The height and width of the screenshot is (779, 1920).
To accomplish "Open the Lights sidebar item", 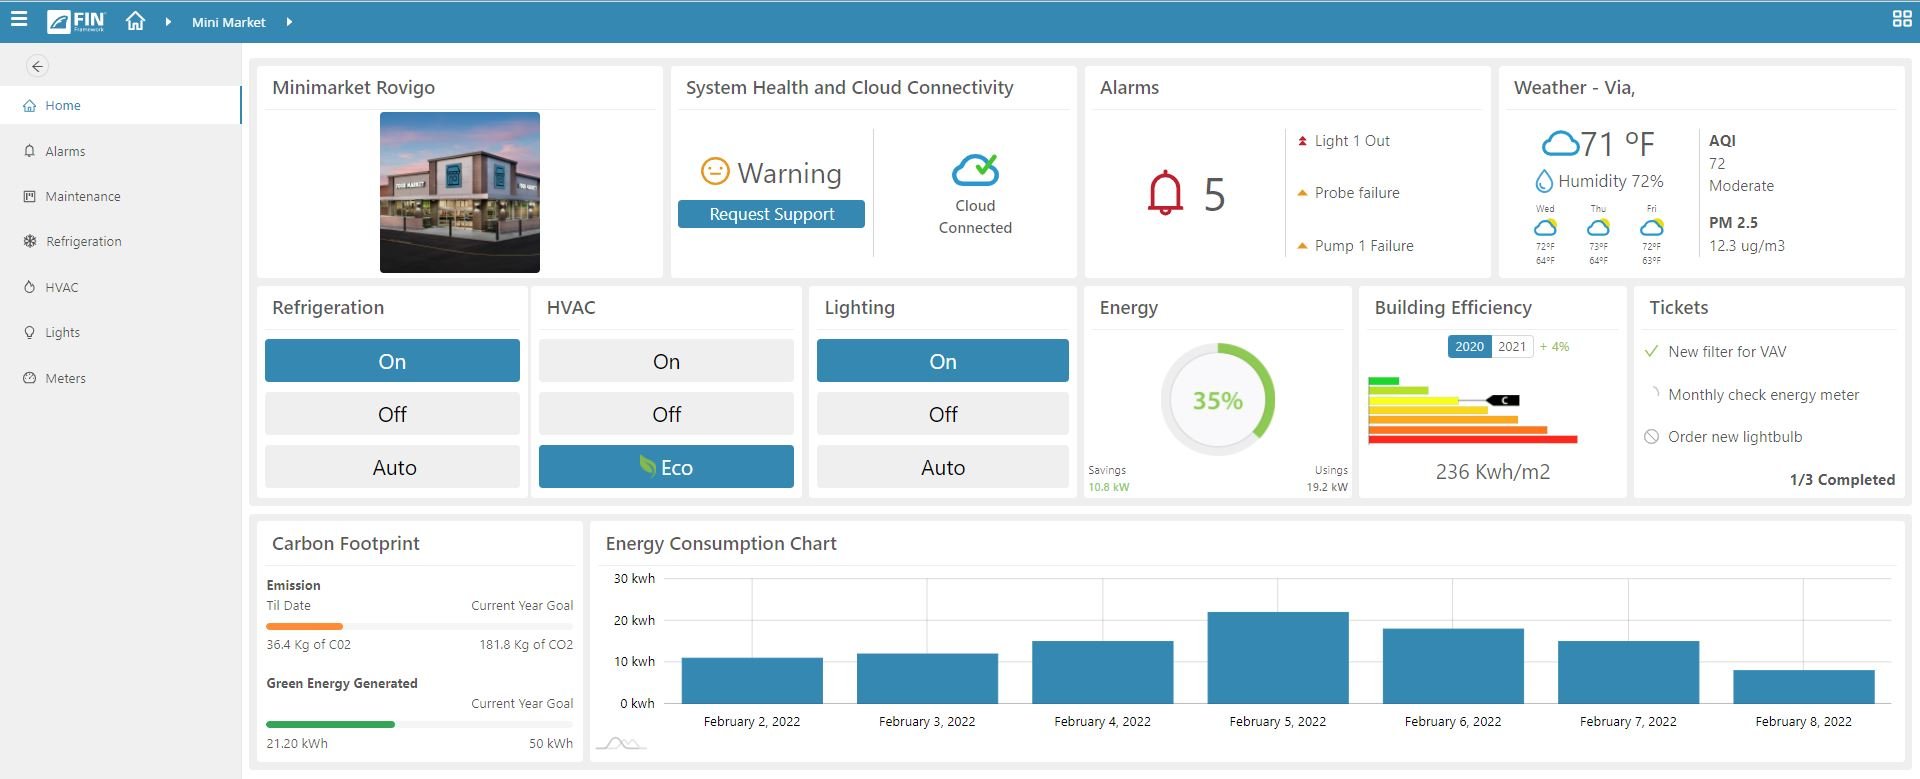I will (120, 332).
